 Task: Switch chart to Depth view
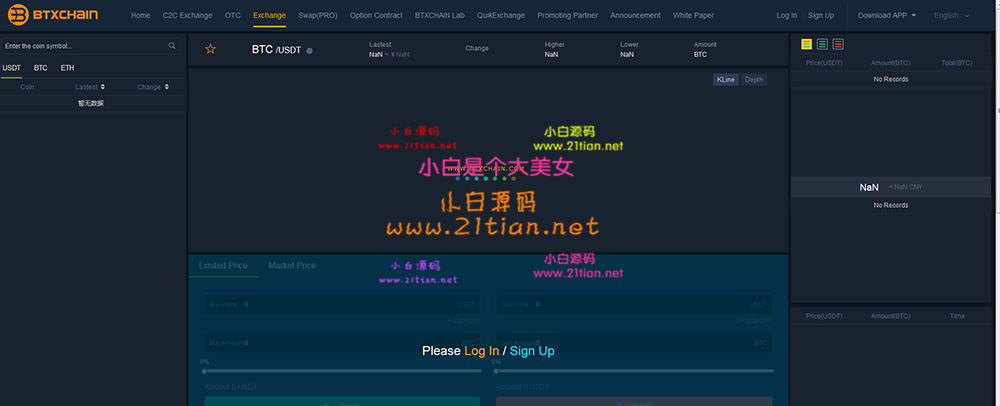(x=754, y=79)
